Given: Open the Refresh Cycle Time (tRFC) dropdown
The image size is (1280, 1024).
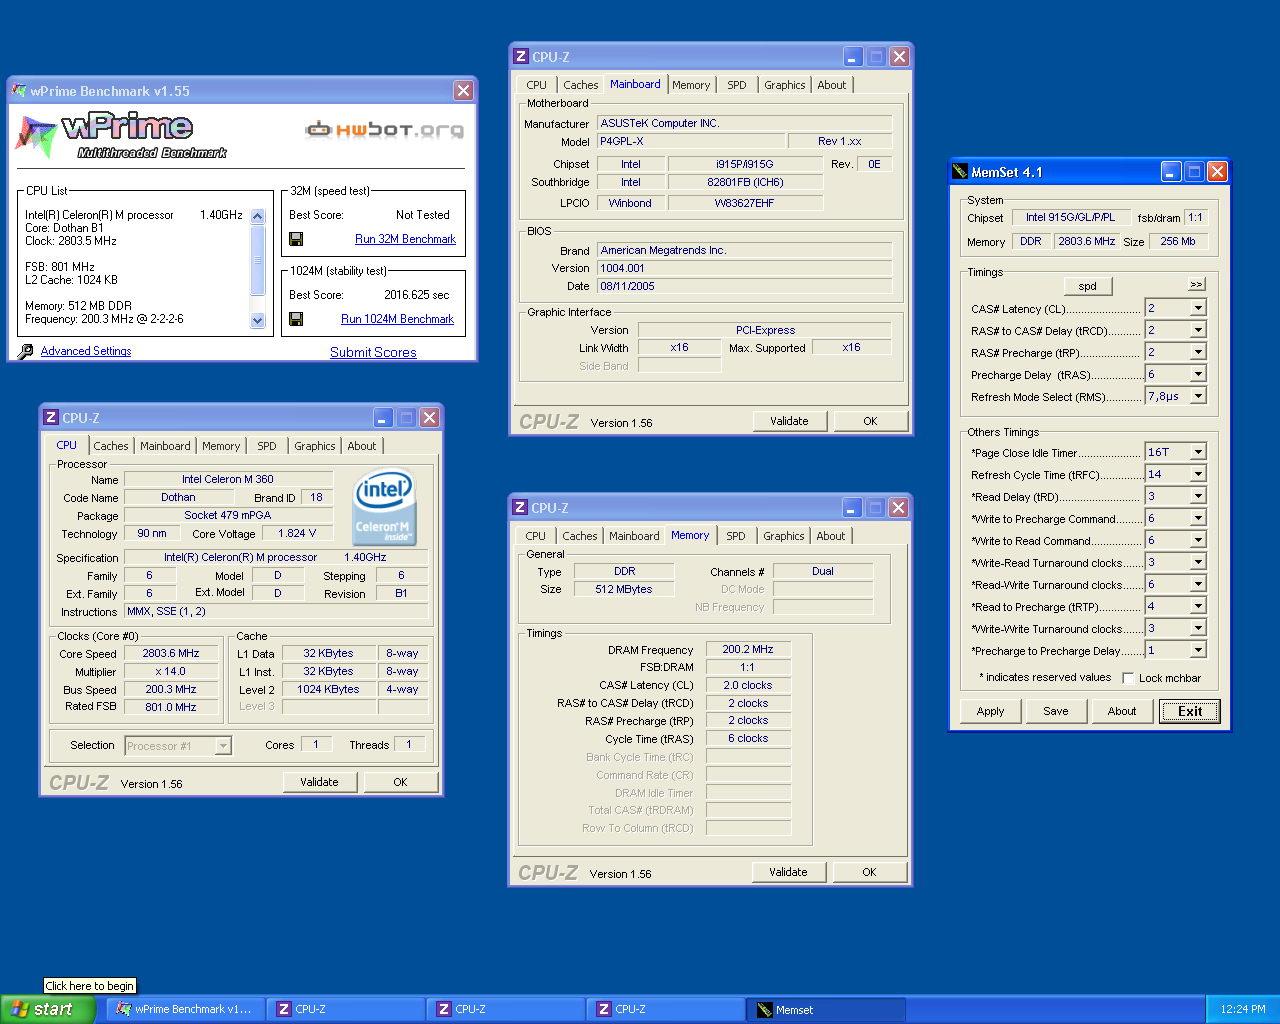Looking at the screenshot, I should pyautogui.click(x=1197, y=474).
